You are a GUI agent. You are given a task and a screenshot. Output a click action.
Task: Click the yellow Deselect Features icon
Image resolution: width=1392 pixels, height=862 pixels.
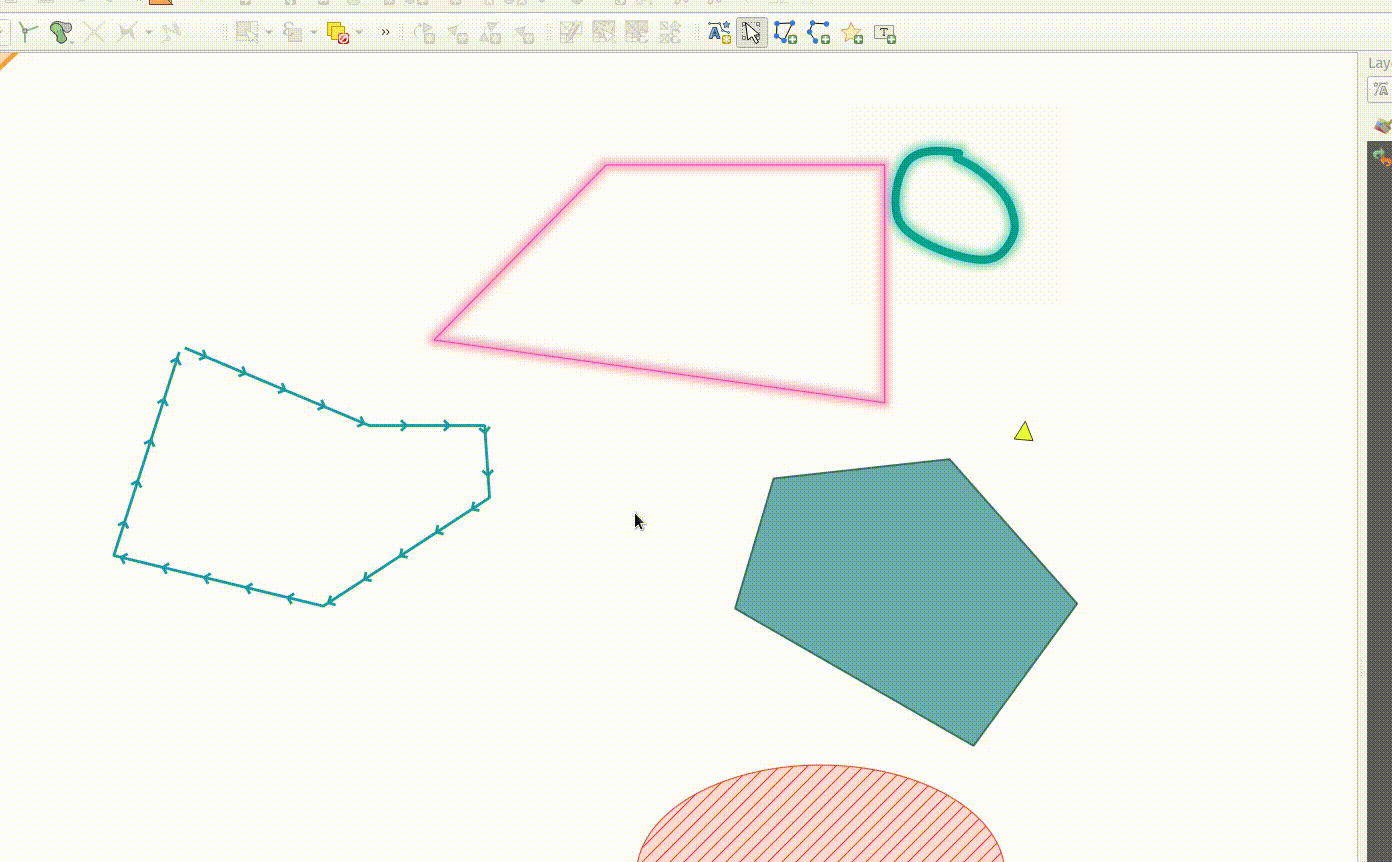(x=338, y=33)
